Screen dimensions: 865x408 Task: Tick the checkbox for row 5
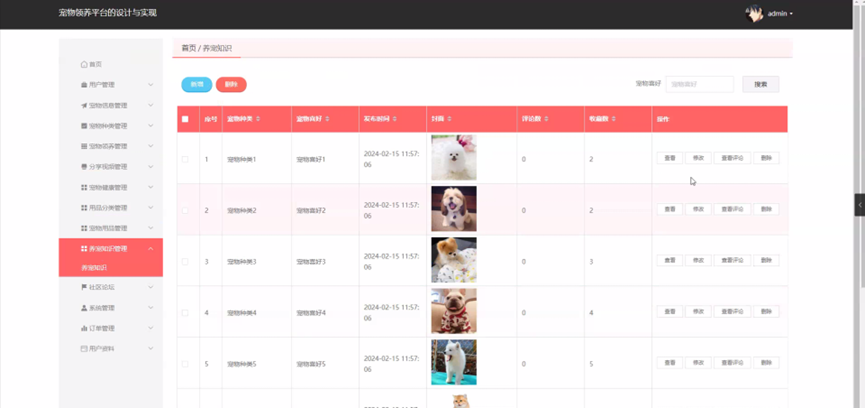pyautogui.click(x=185, y=364)
